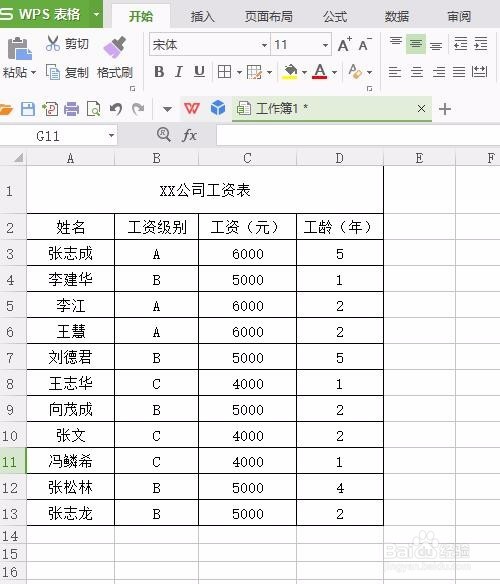Viewport: 500px width, 584px height.
Task: Click the increase indent icon
Action: 481,44
